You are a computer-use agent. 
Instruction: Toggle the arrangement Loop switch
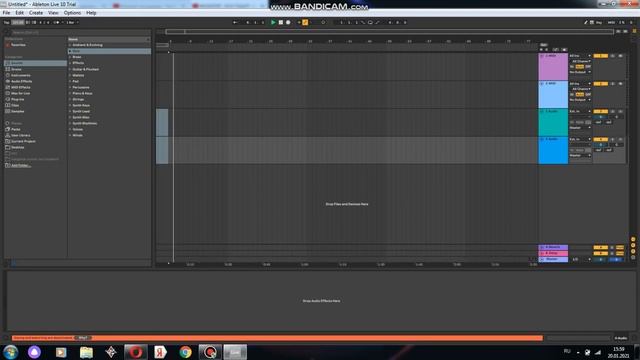(x=370, y=22)
